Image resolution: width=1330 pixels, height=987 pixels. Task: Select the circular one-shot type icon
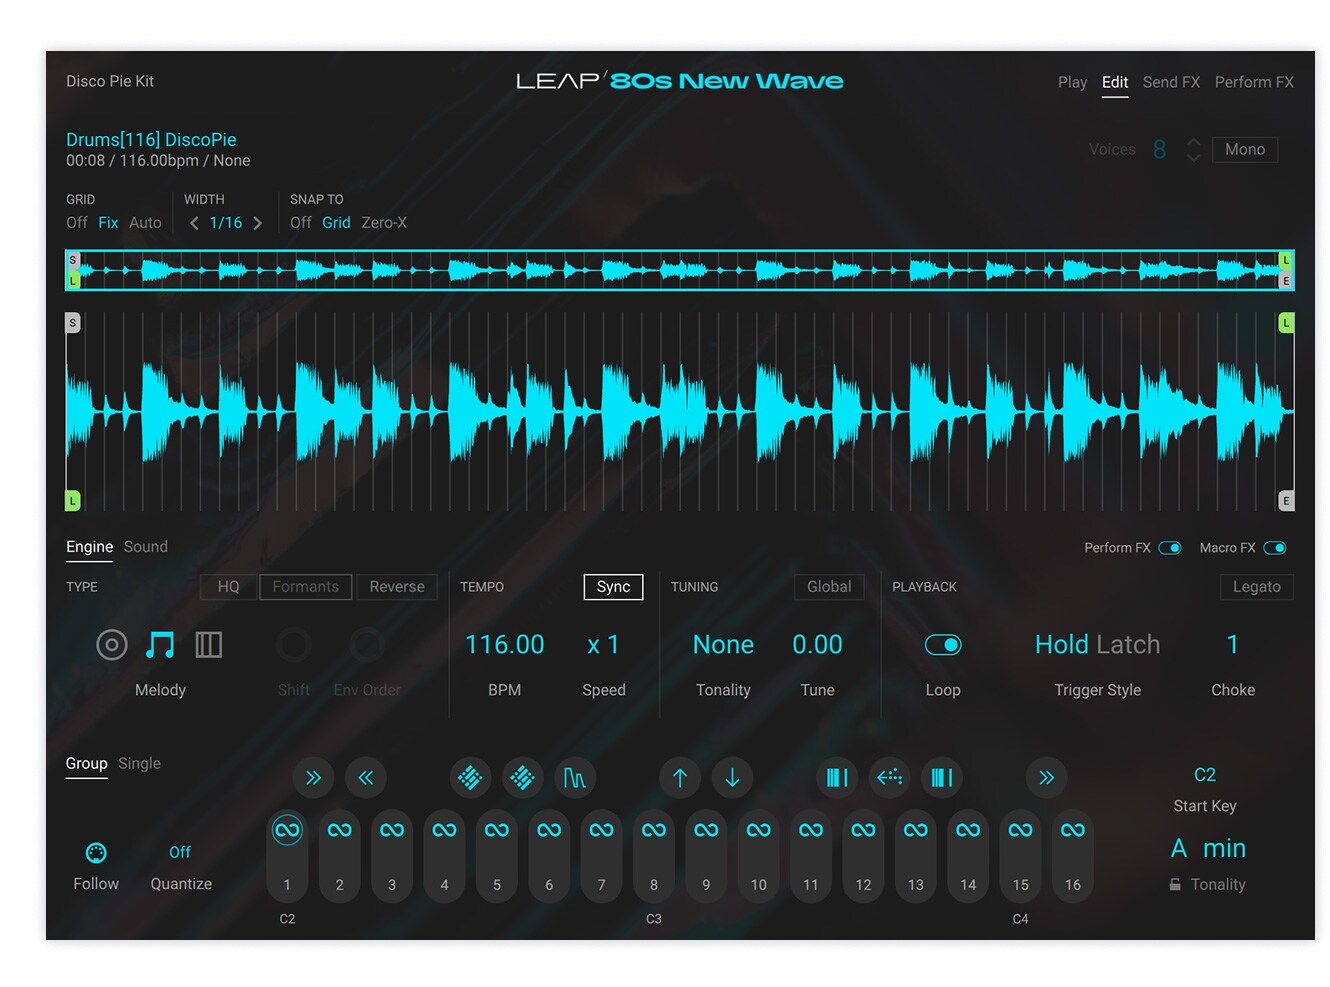pos(112,645)
